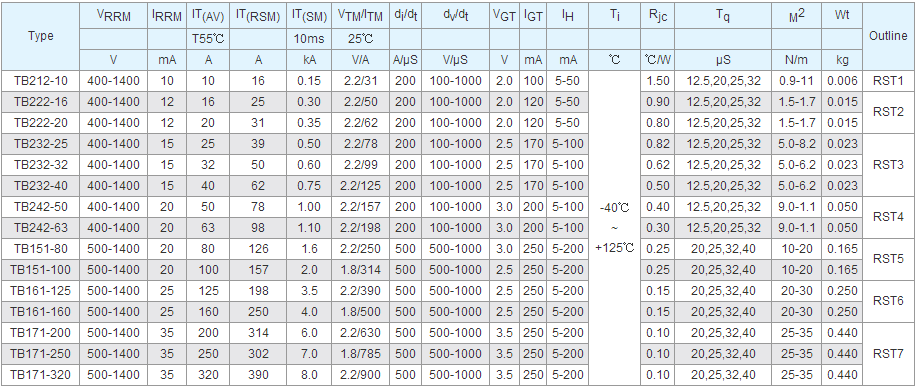Select the RST4 outline cell
The width and height of the screenshot is (916, 387).
[888, 217]
